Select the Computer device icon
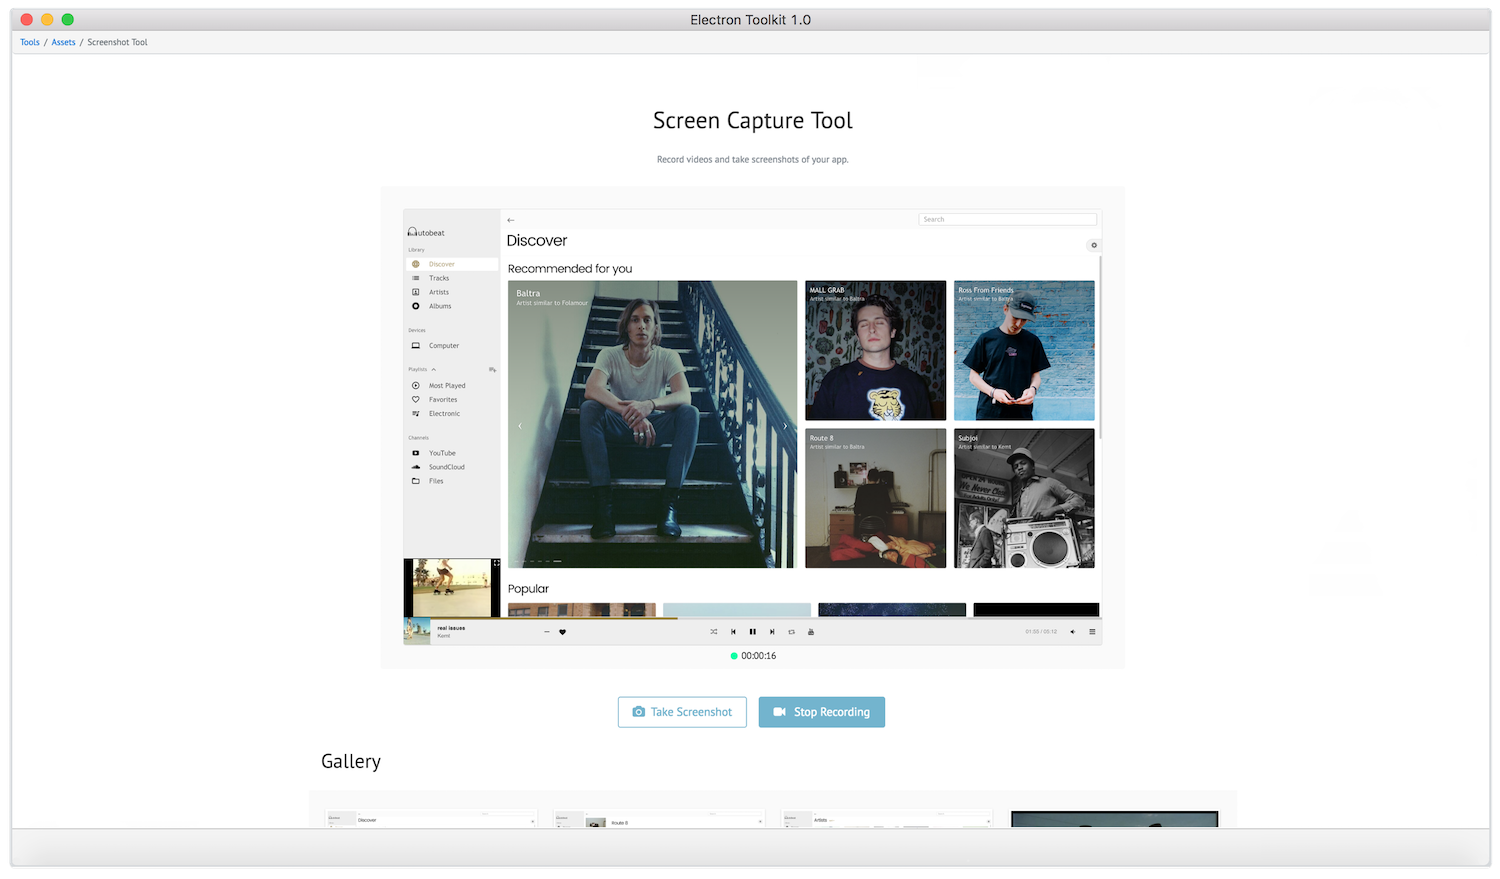 tap(416, 346)
